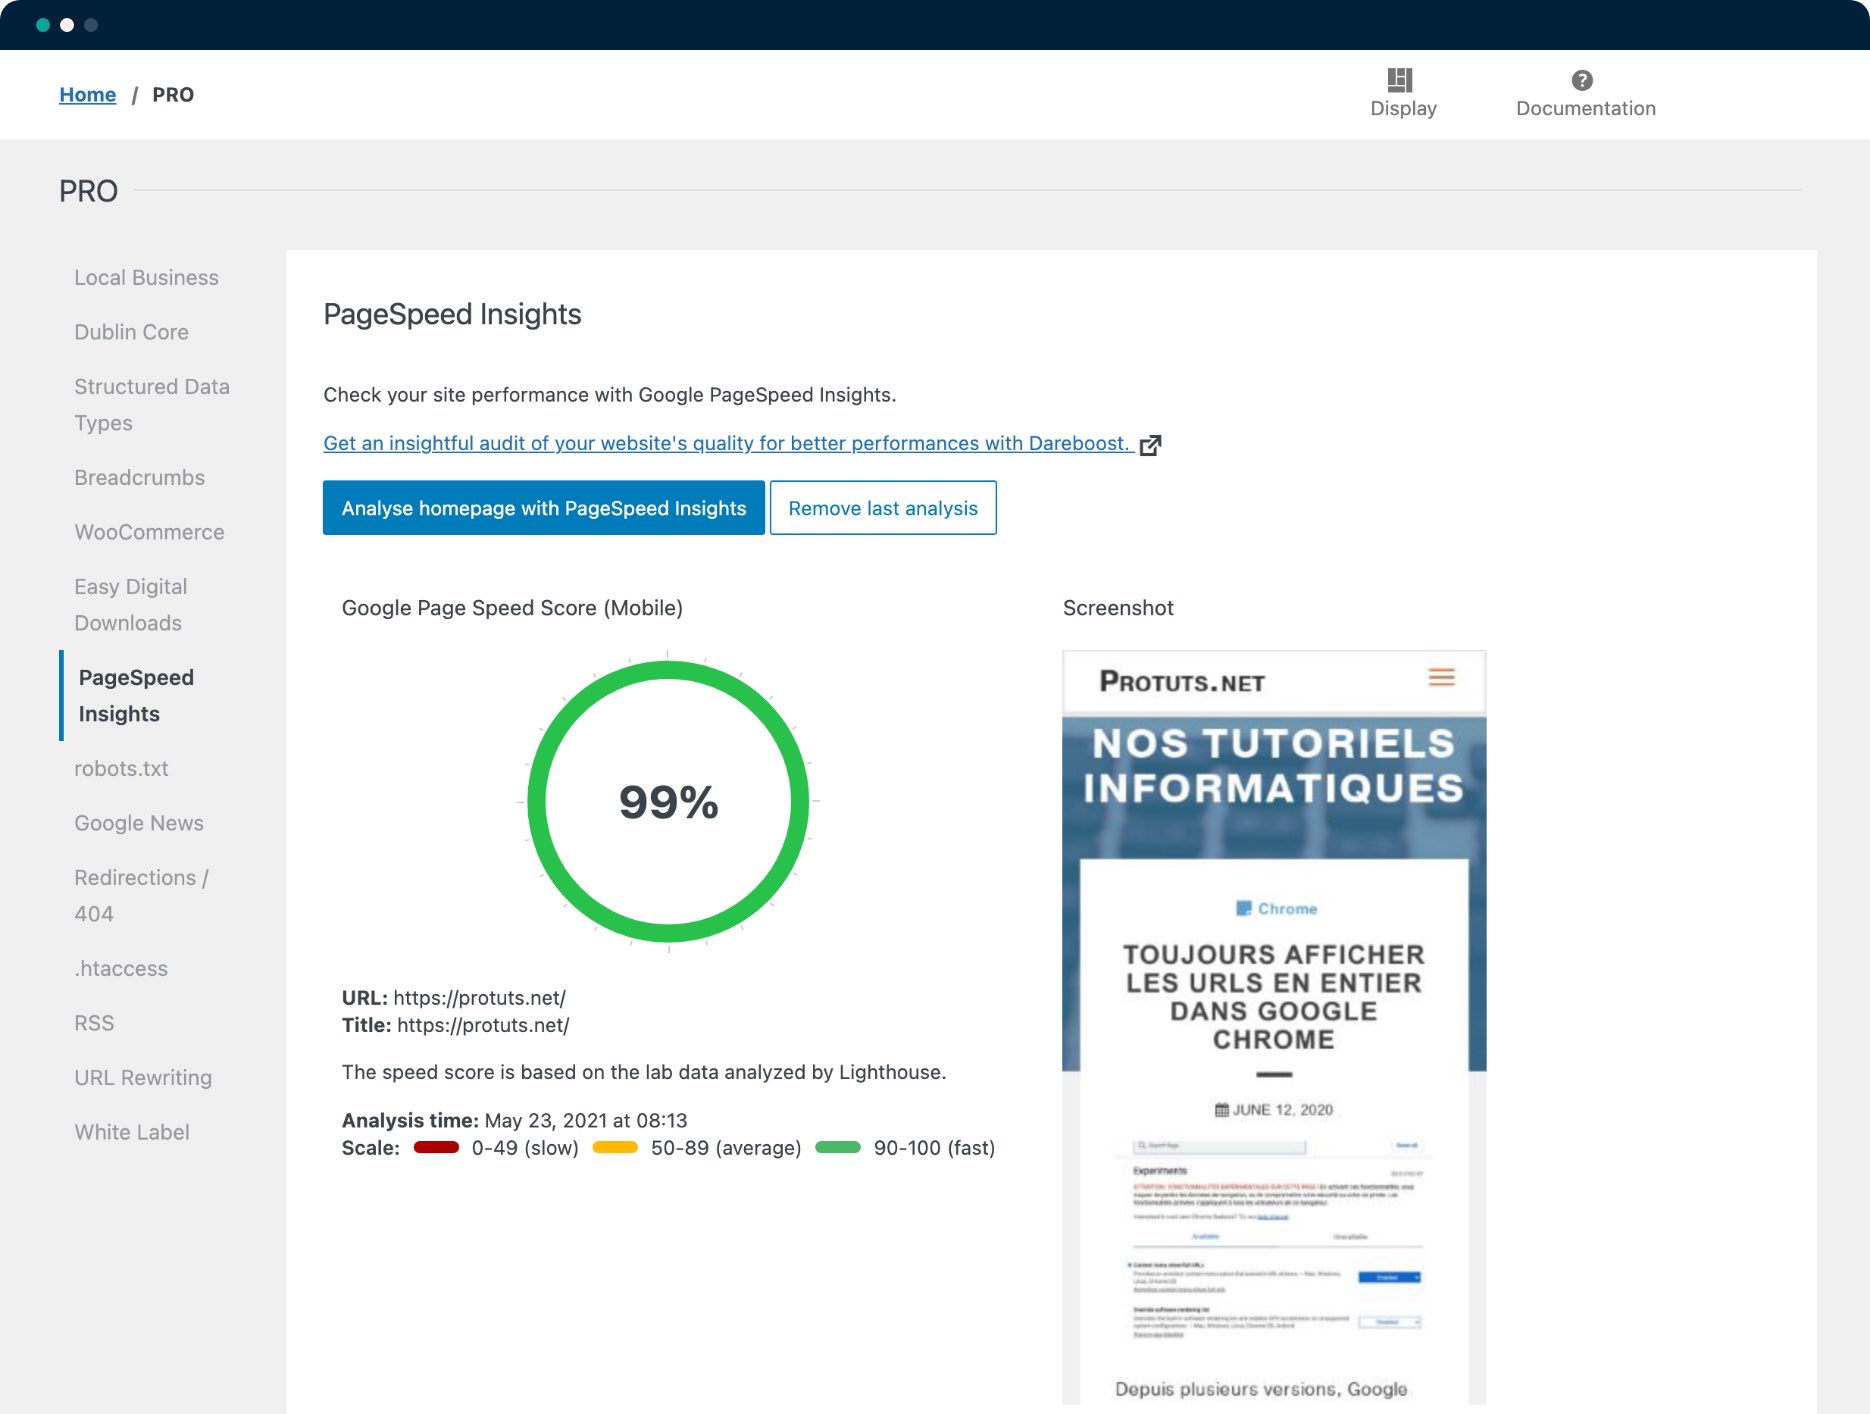Click the 99% speed score gauge
Image resolution: width=1870 pixels, height=1414 pixels.
pyautogui.click(x=668, y=801)
